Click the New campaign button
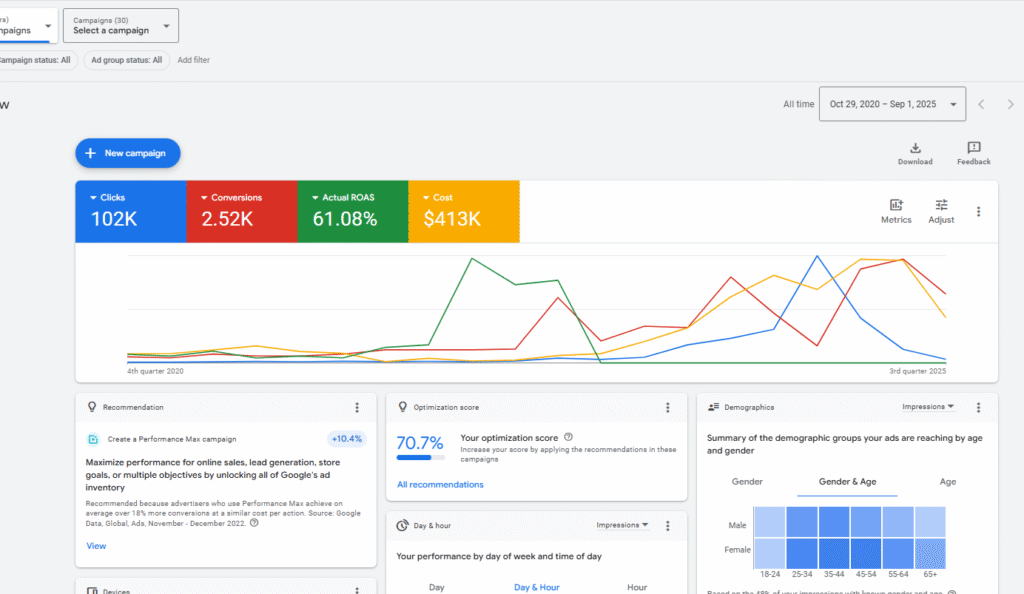This screenshot has height=594, width=1024. click(x=127, y=152)
